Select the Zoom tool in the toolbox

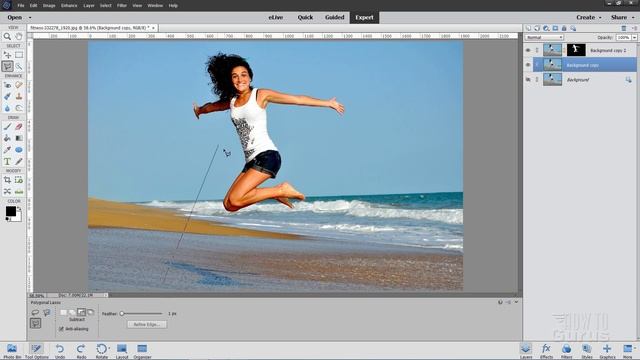click(7, 36)
